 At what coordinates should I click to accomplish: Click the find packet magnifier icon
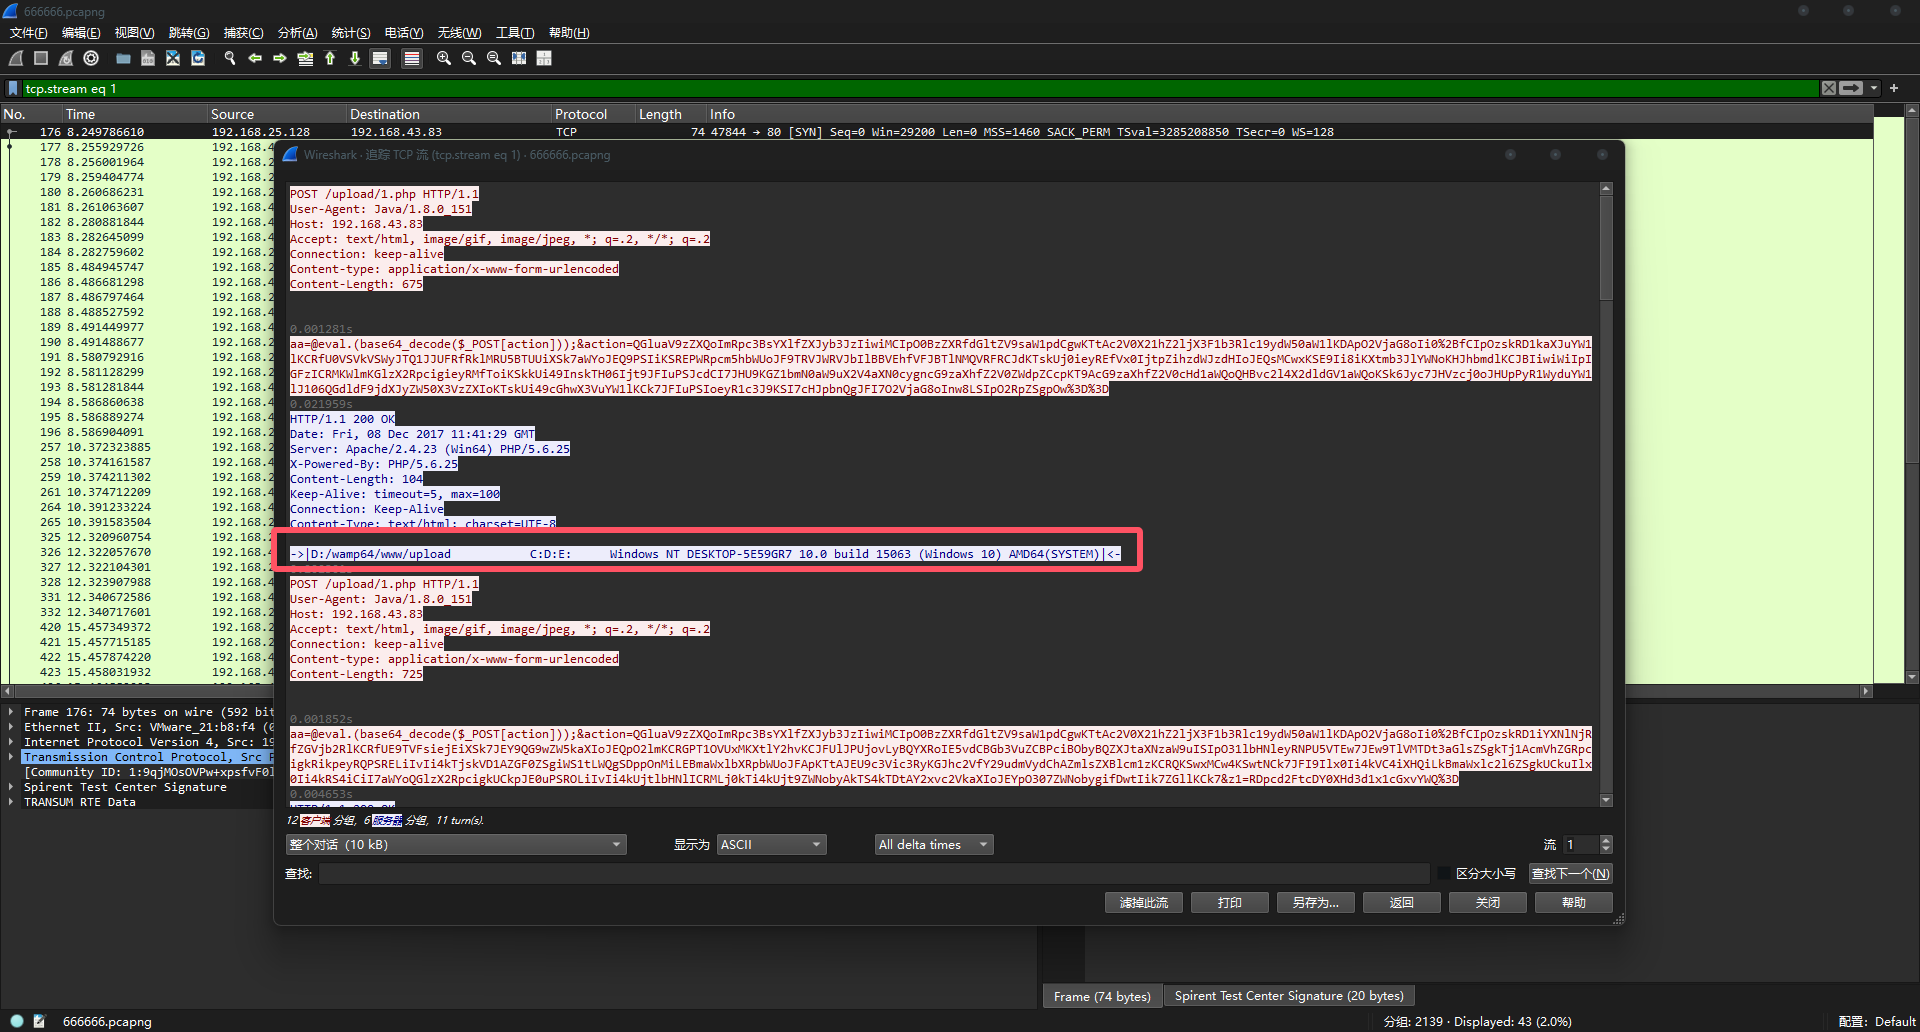coord(230,59)
